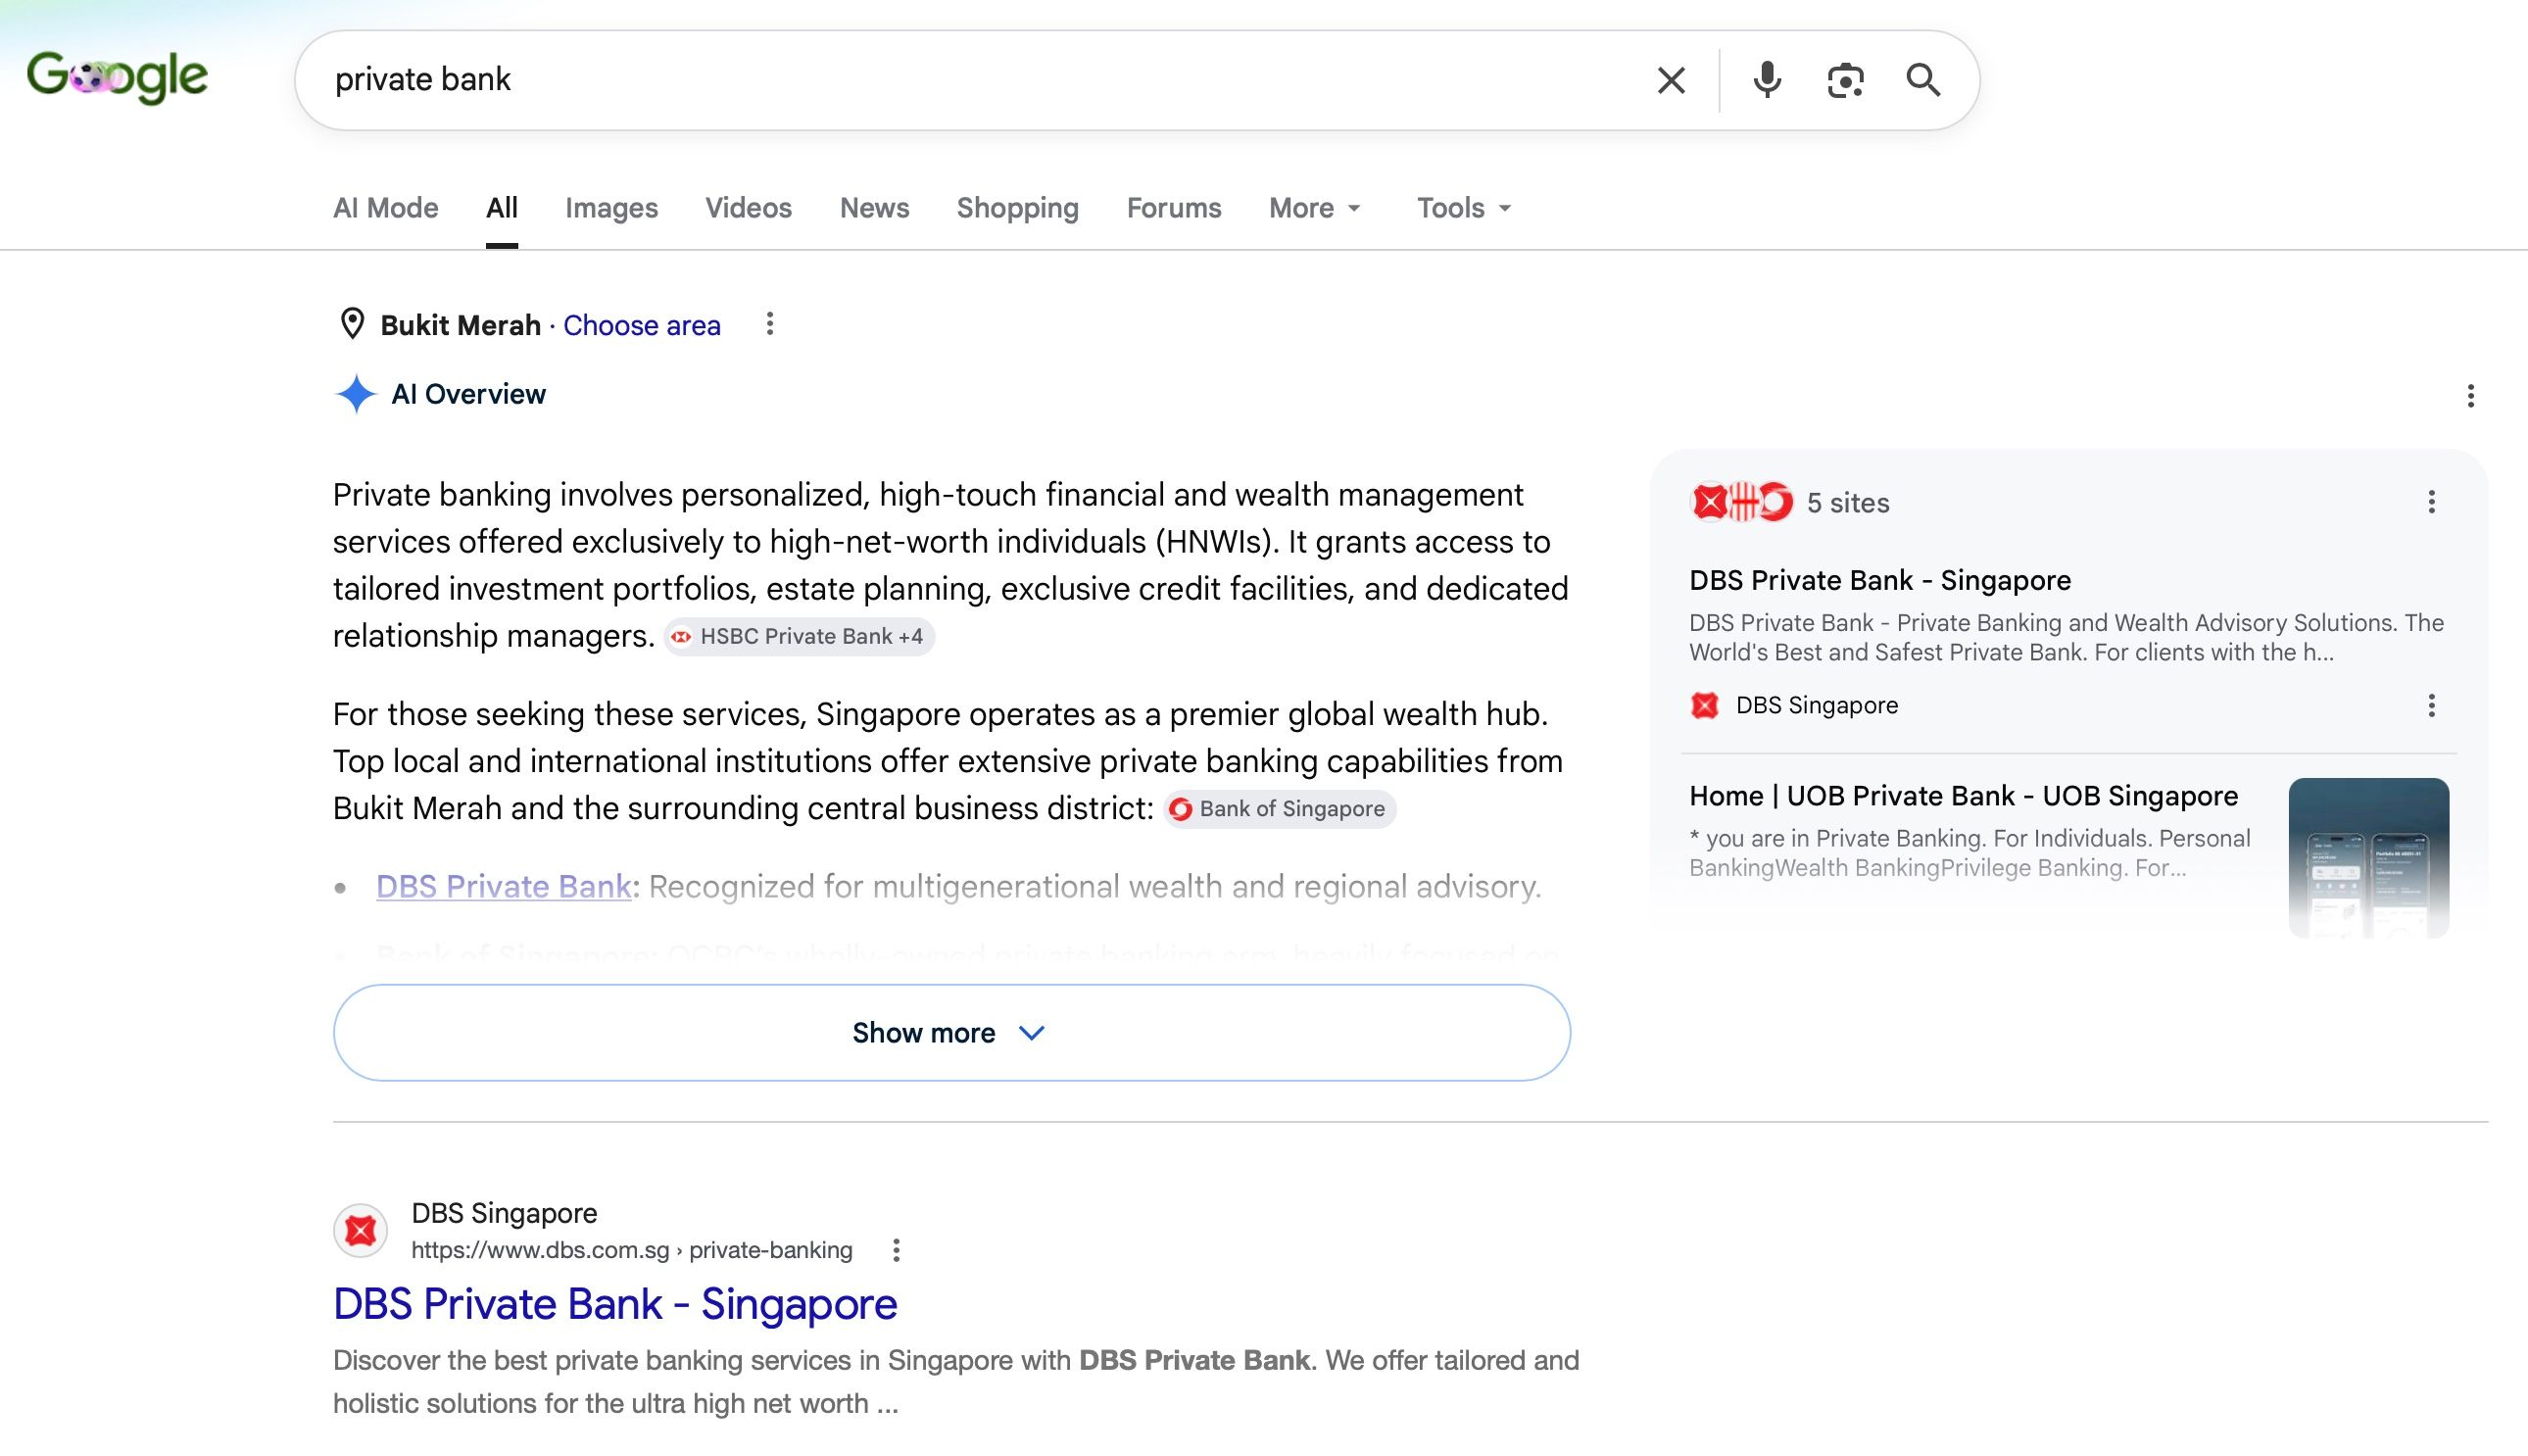Viewport: 2528px width, 1456px height.
Task: Open the Shopping tab
Action: click(1017, 208)
